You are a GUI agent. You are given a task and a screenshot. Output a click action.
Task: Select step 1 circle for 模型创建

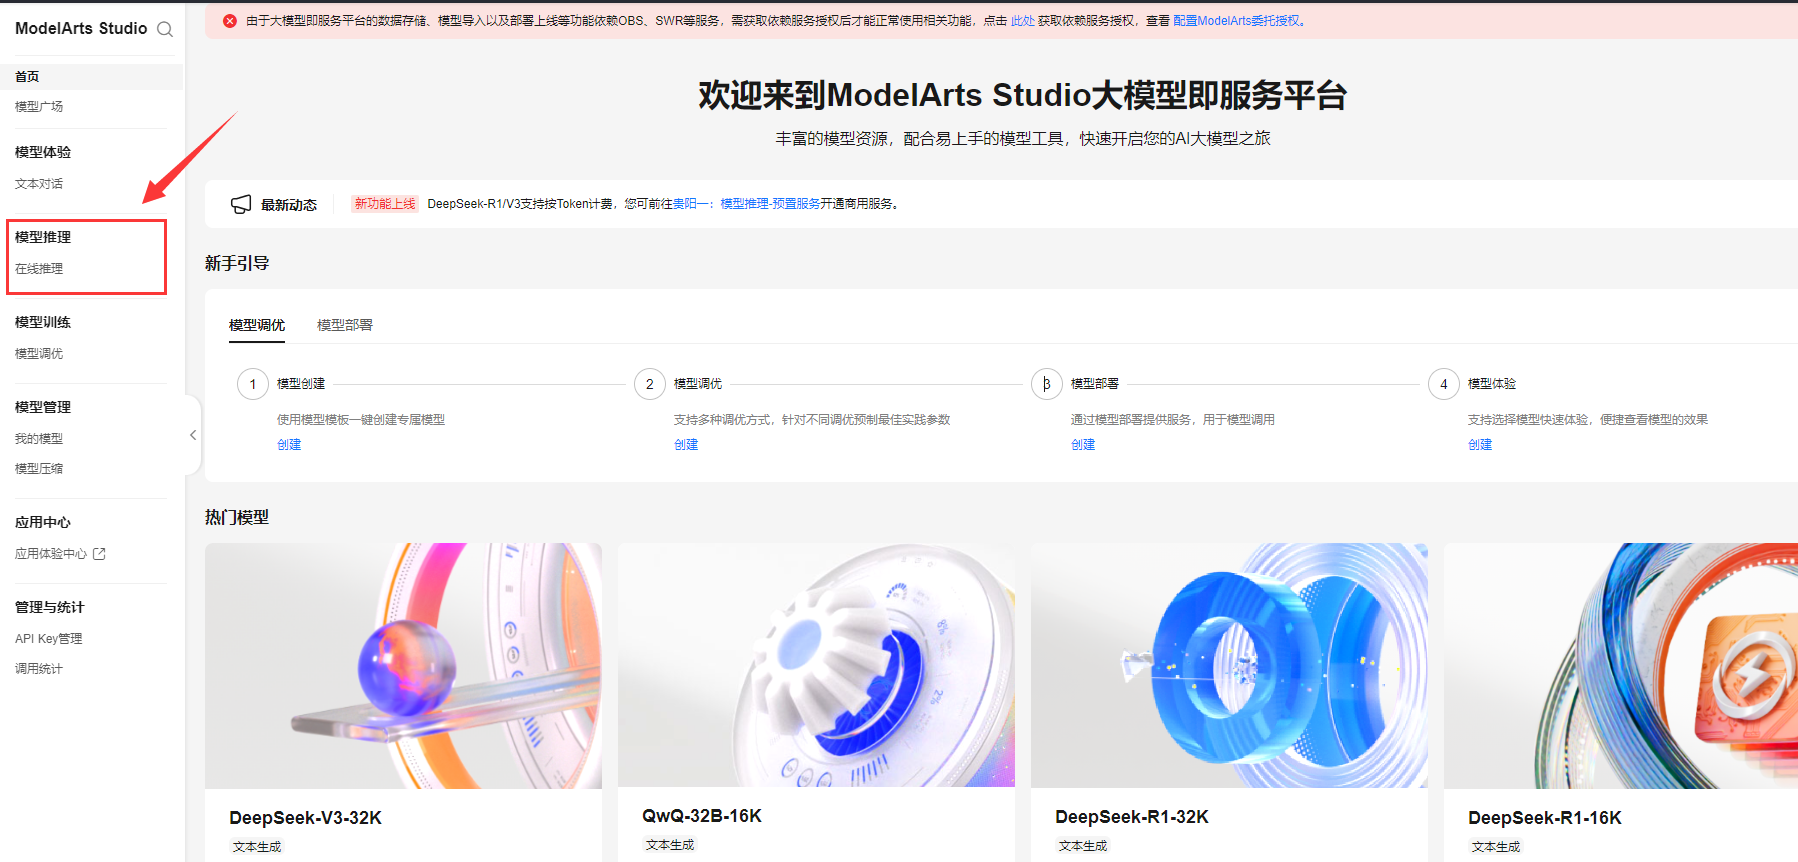(x=253, y=384)
